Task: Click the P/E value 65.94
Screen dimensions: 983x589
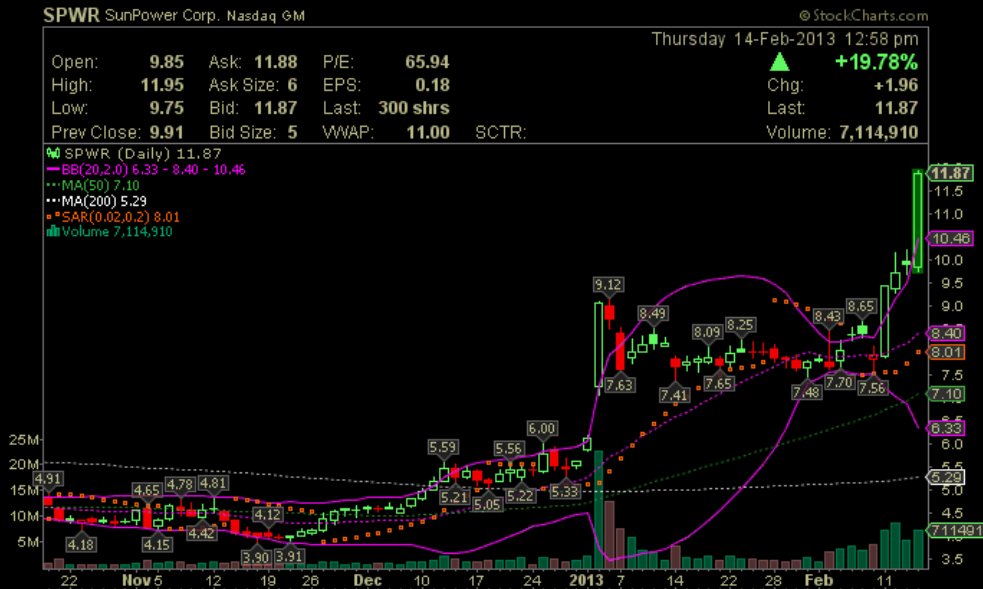Action: click(427, 61)
